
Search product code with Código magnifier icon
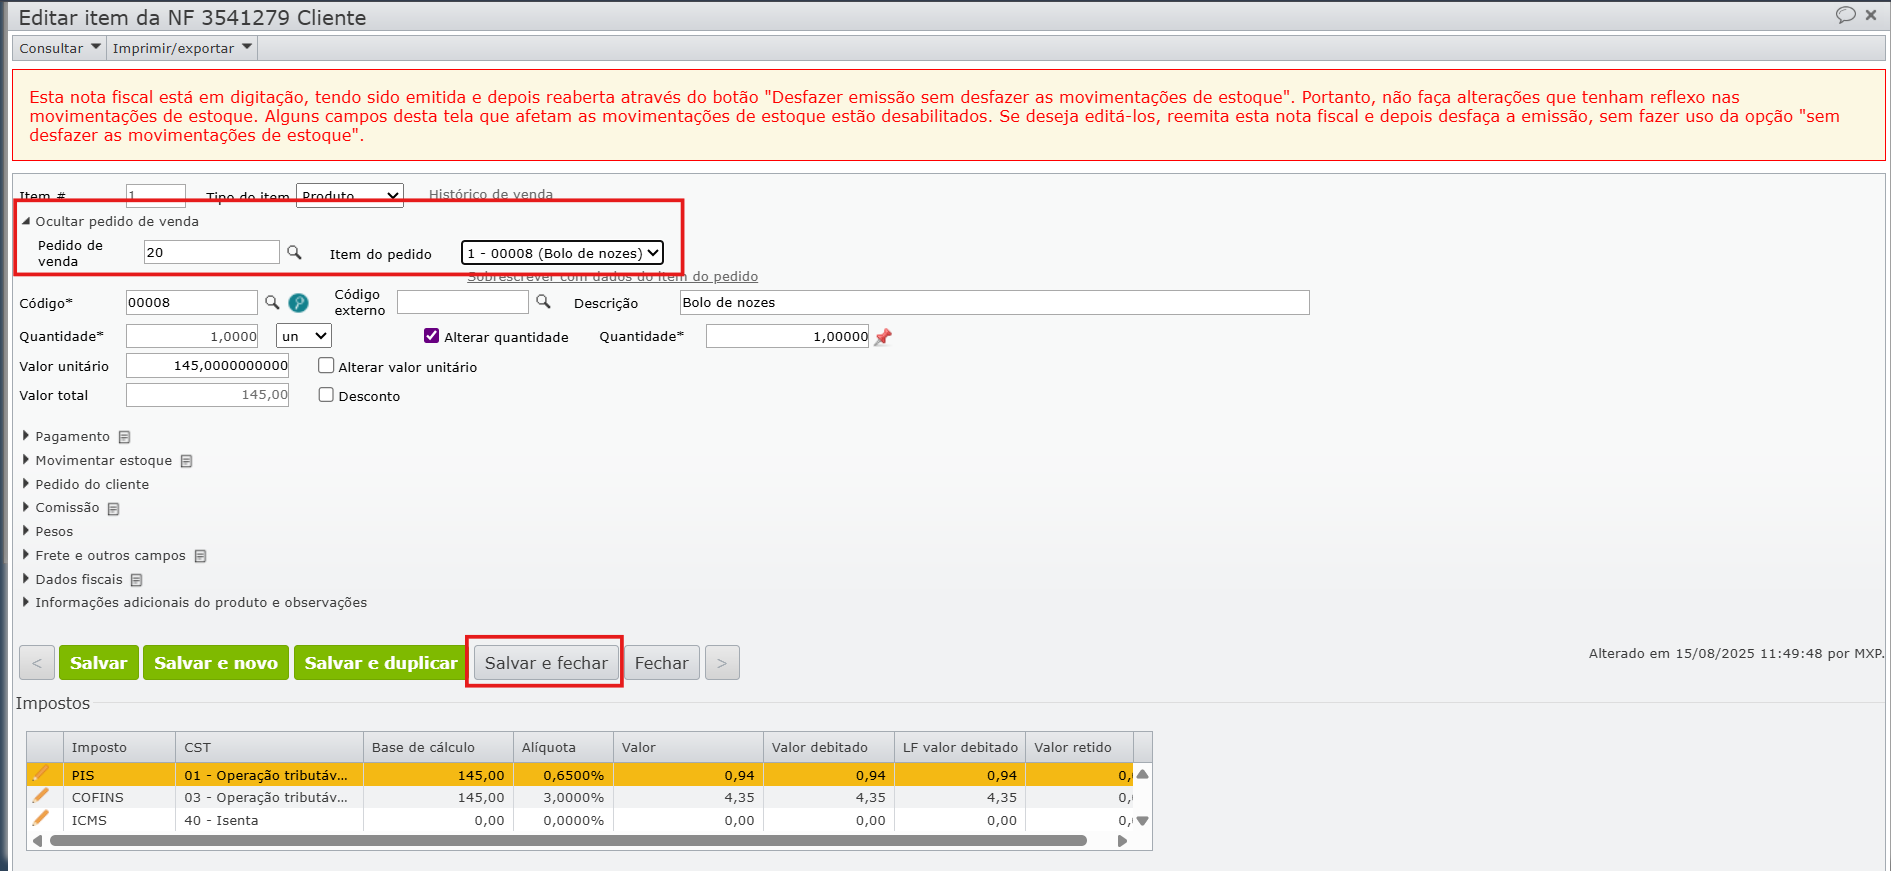[x=272, y=302]
